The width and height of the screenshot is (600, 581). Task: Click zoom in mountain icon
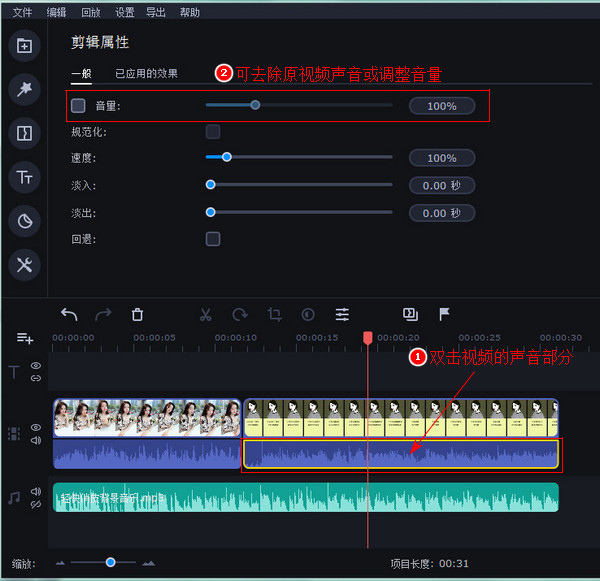click(148, 563)
